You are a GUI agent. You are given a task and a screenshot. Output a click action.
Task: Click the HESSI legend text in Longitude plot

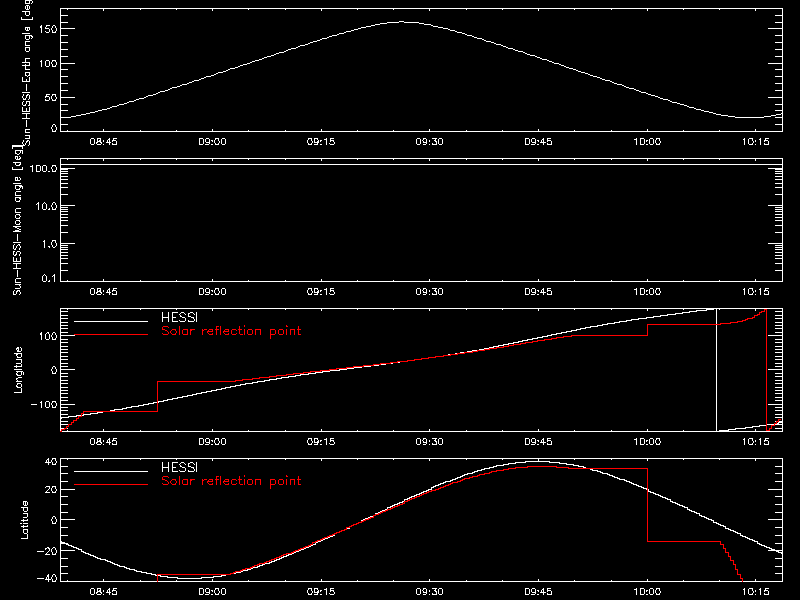[x=179, y=317]
